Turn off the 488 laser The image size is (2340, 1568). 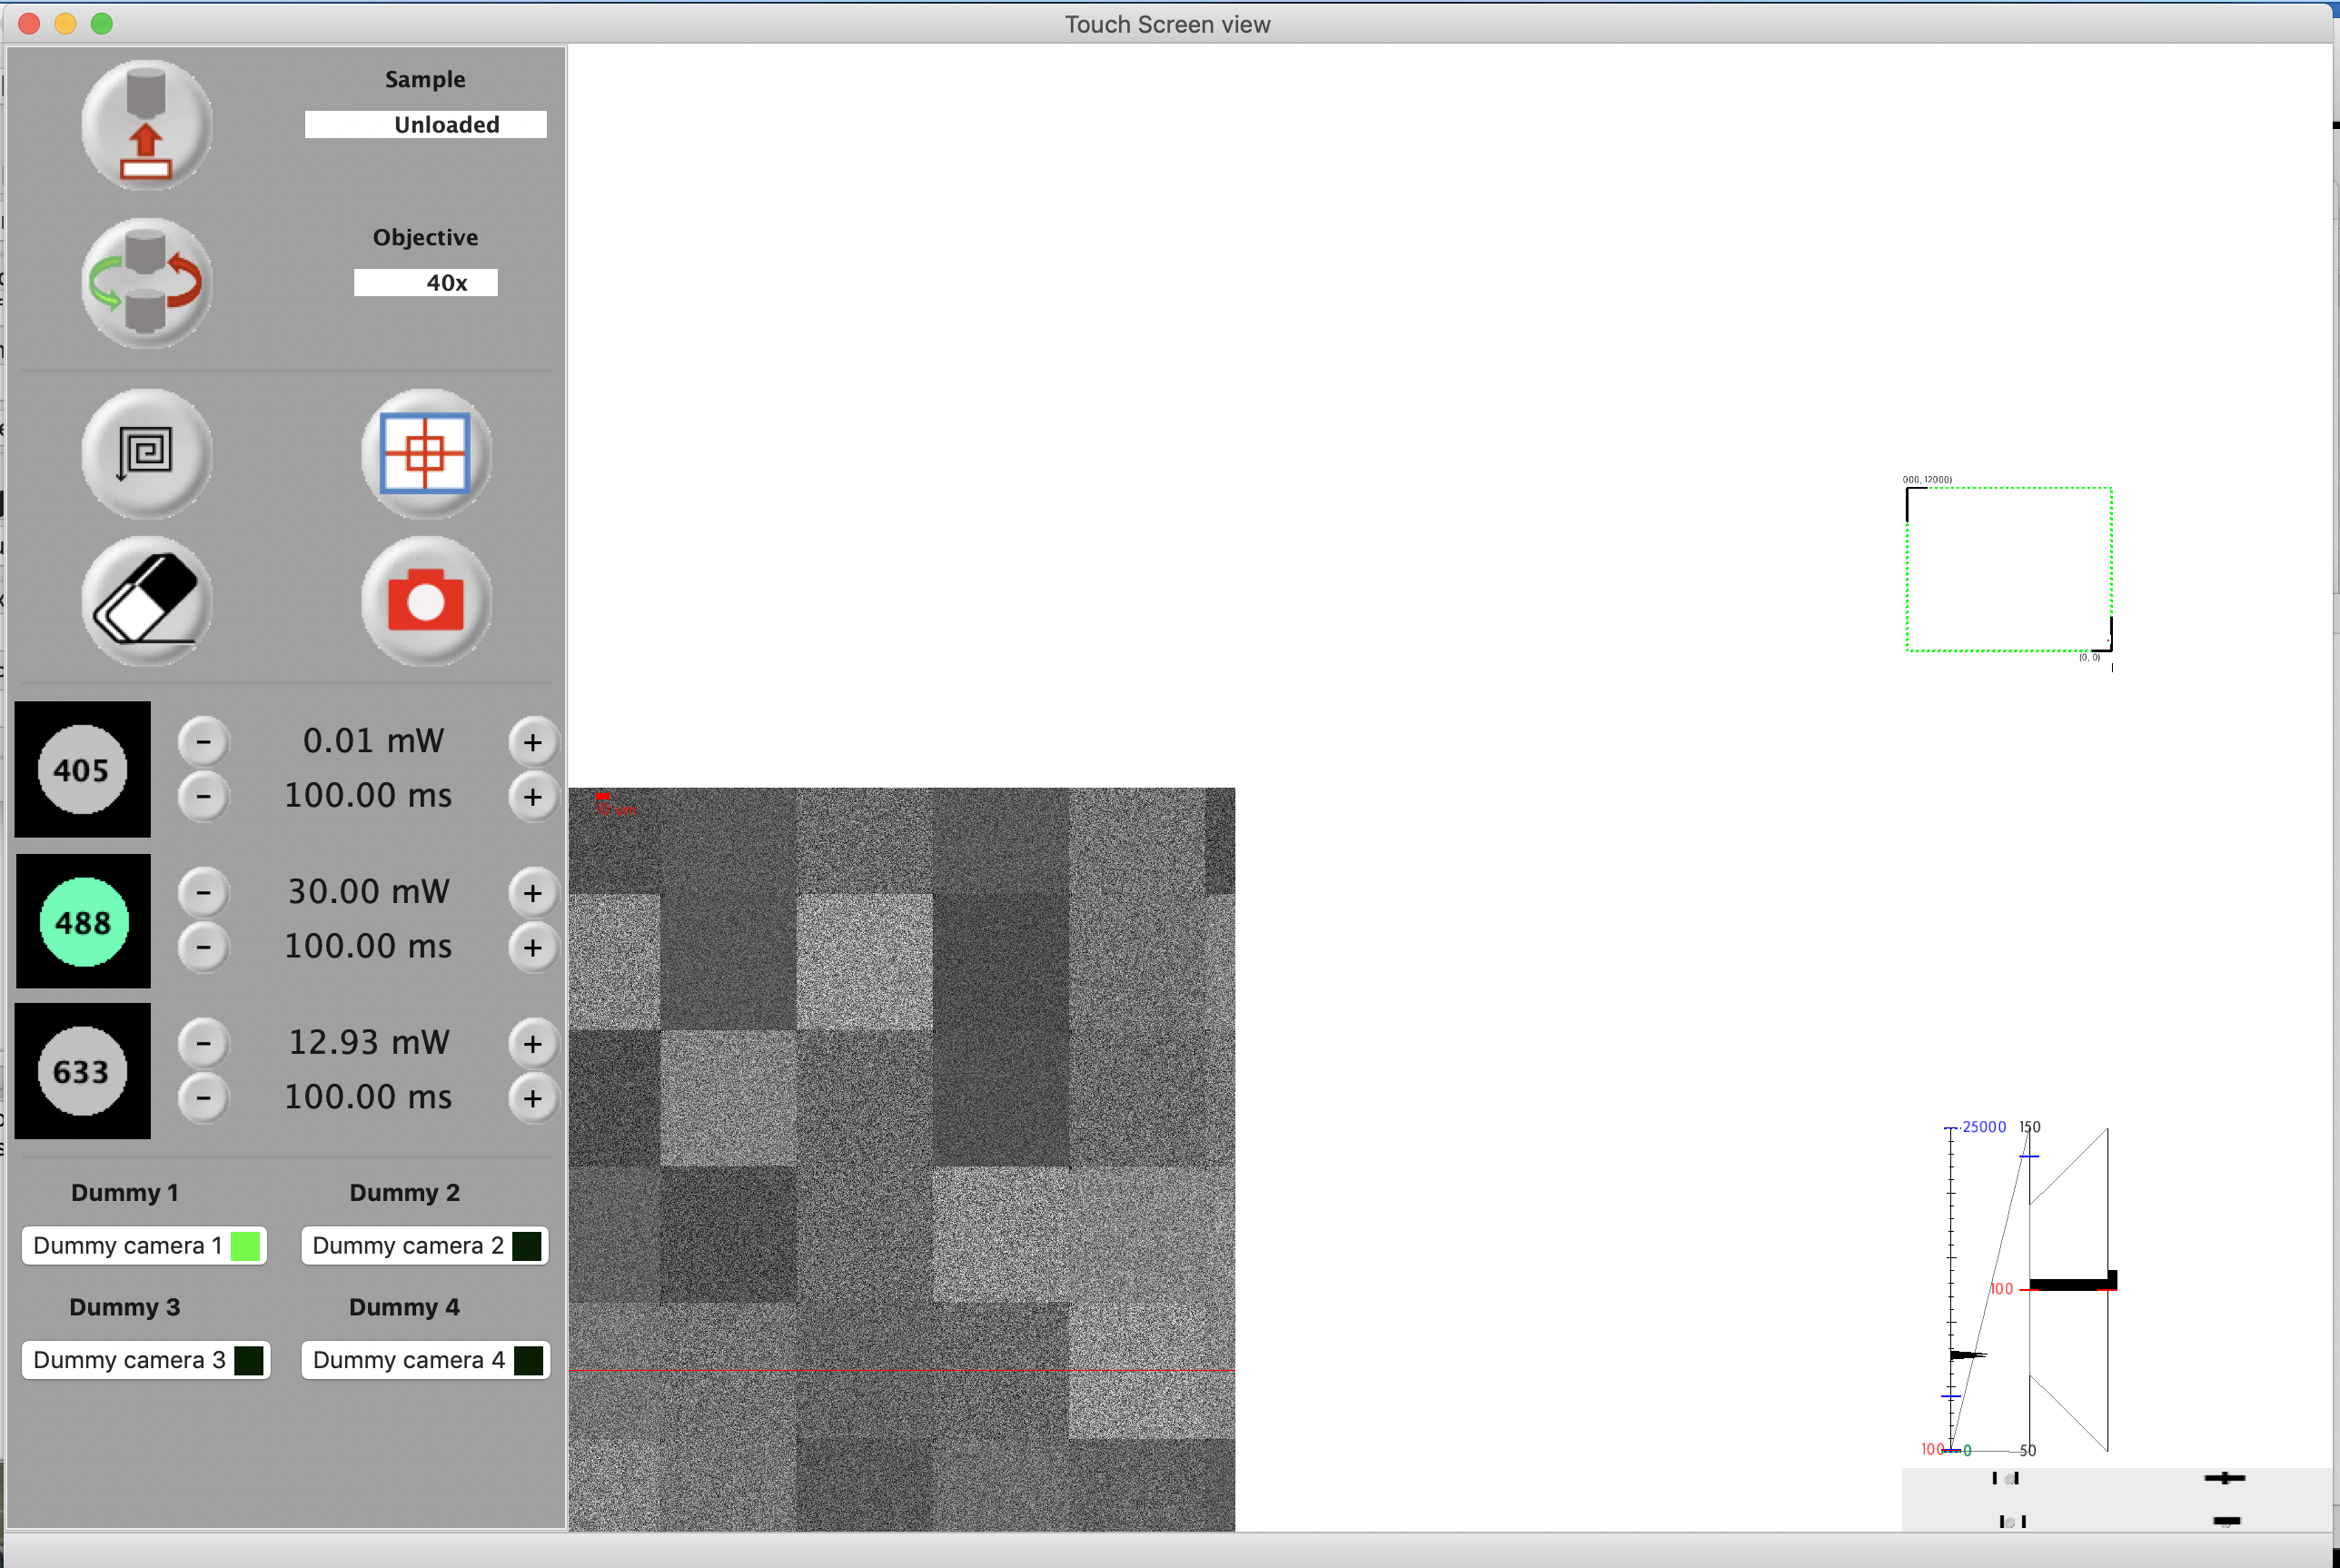pyautogui.click(x=83, y=921)
